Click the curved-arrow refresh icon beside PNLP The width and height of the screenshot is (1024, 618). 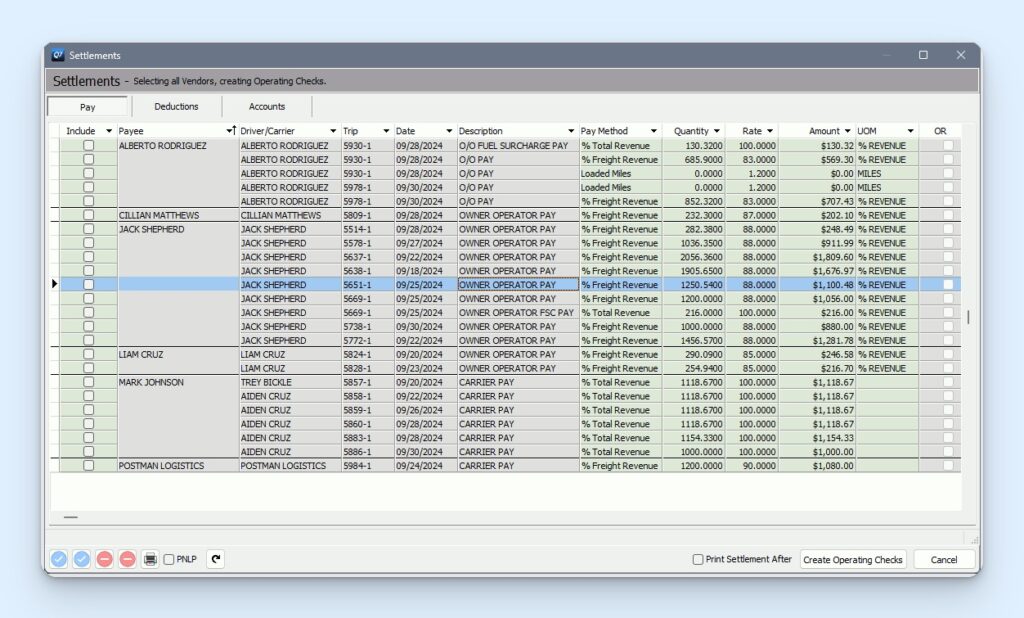(x=216, y=559)
